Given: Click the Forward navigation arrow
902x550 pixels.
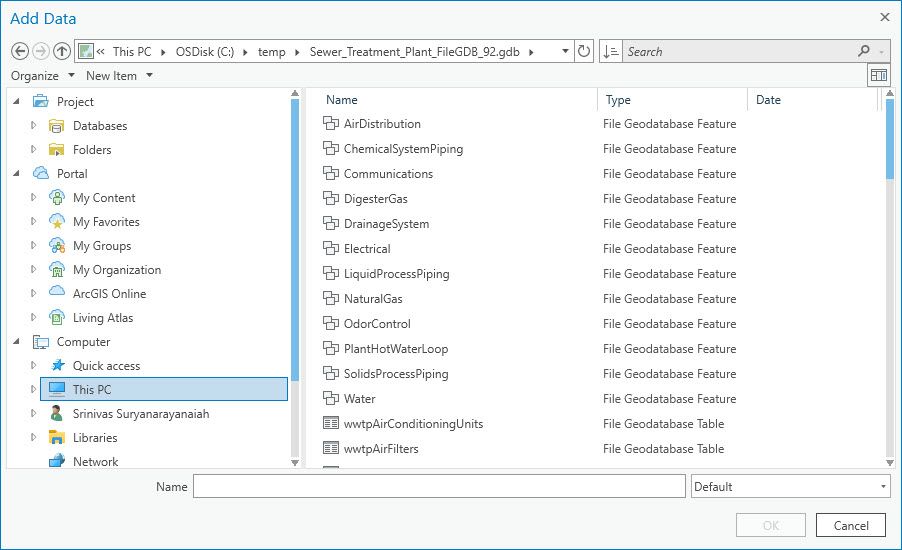Looking at the screenshot, I should 41,51.
